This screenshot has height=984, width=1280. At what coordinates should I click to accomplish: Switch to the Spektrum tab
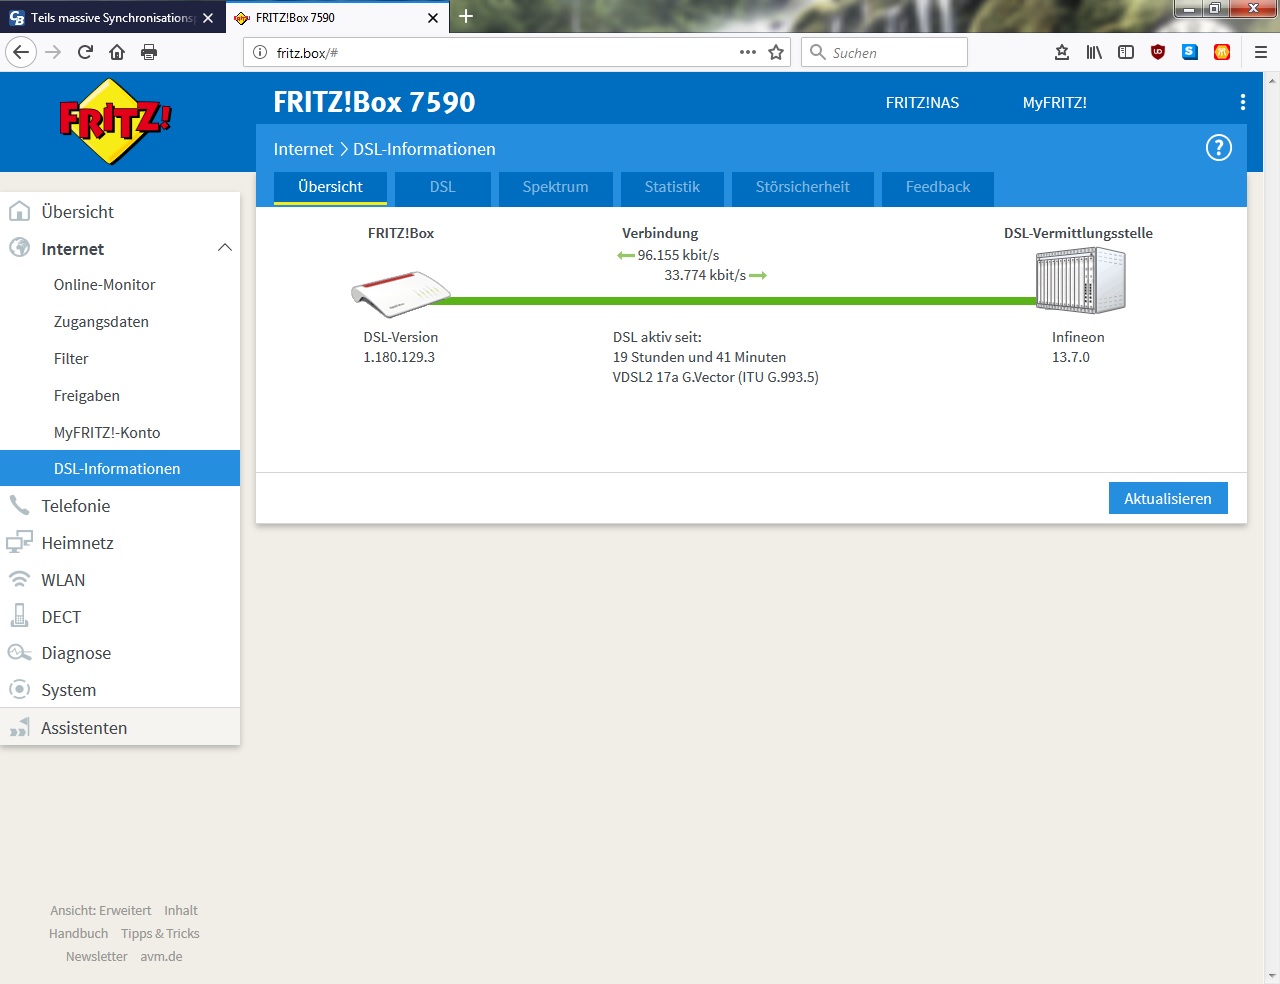556,188
